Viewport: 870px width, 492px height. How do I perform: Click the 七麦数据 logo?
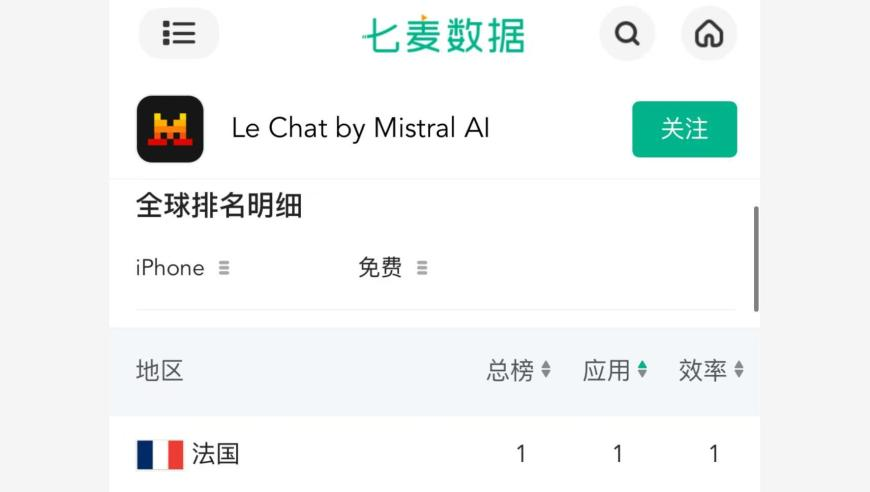tap(443, 34)
